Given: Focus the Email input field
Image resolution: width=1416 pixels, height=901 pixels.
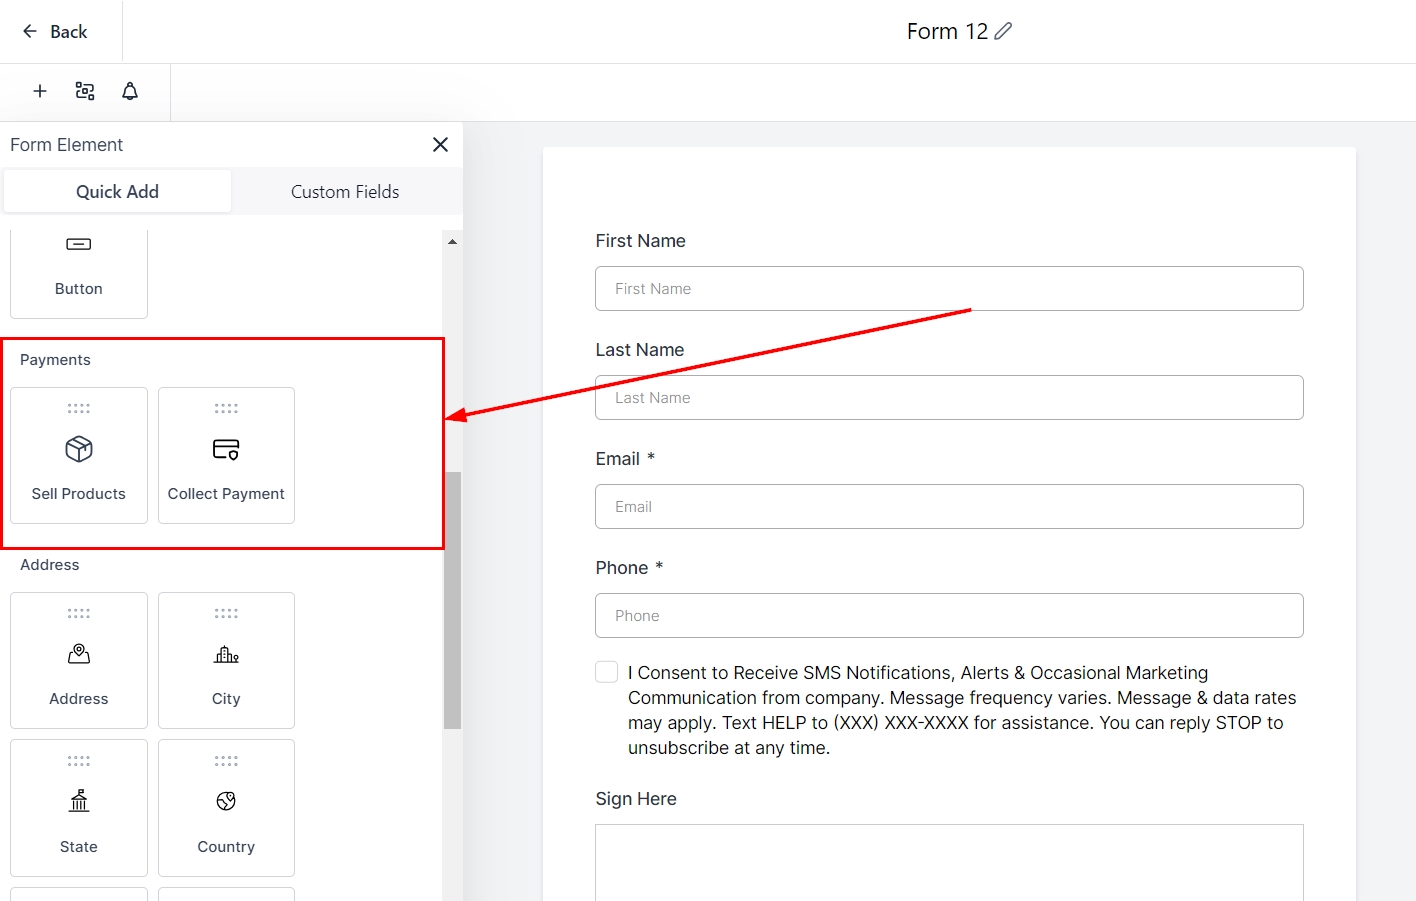Looking at the screenshot, I should [949, 507].
